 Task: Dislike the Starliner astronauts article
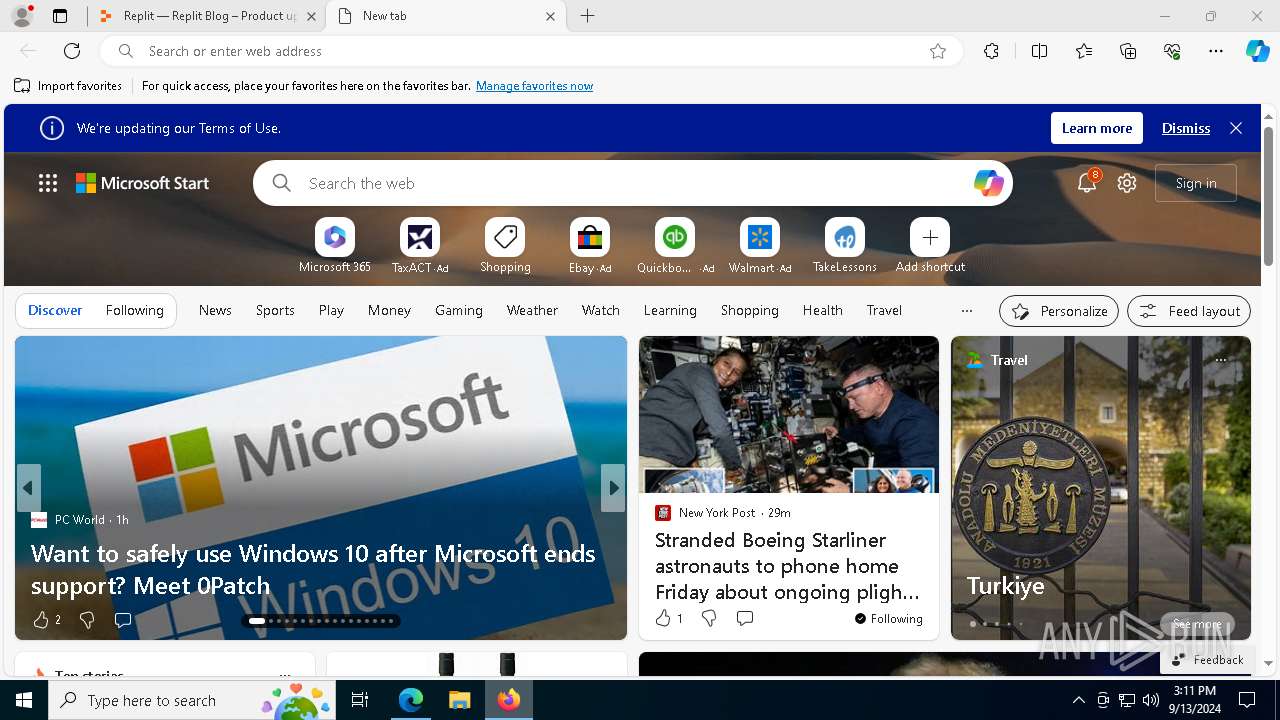(x=709, y=618)
